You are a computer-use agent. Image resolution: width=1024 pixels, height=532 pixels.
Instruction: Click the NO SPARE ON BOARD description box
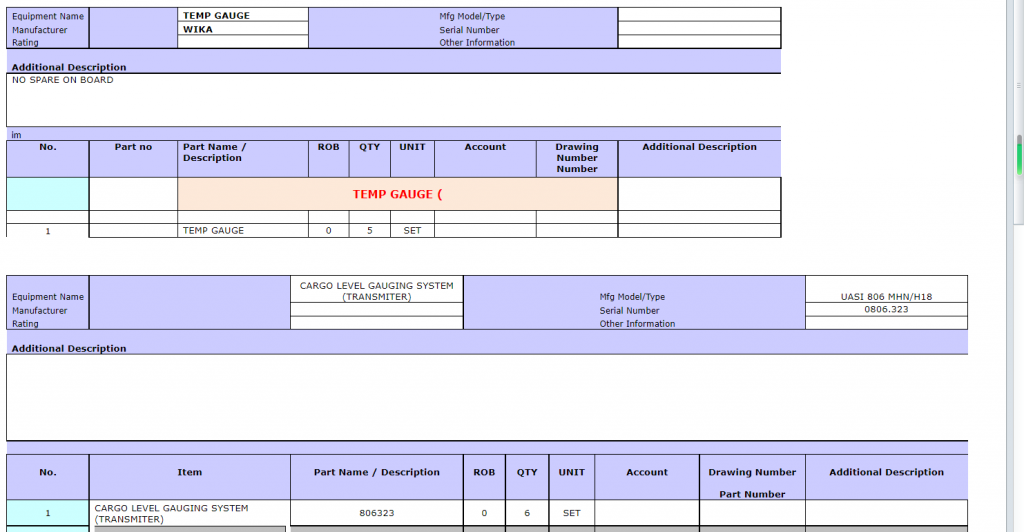click(x=393, y=99)
